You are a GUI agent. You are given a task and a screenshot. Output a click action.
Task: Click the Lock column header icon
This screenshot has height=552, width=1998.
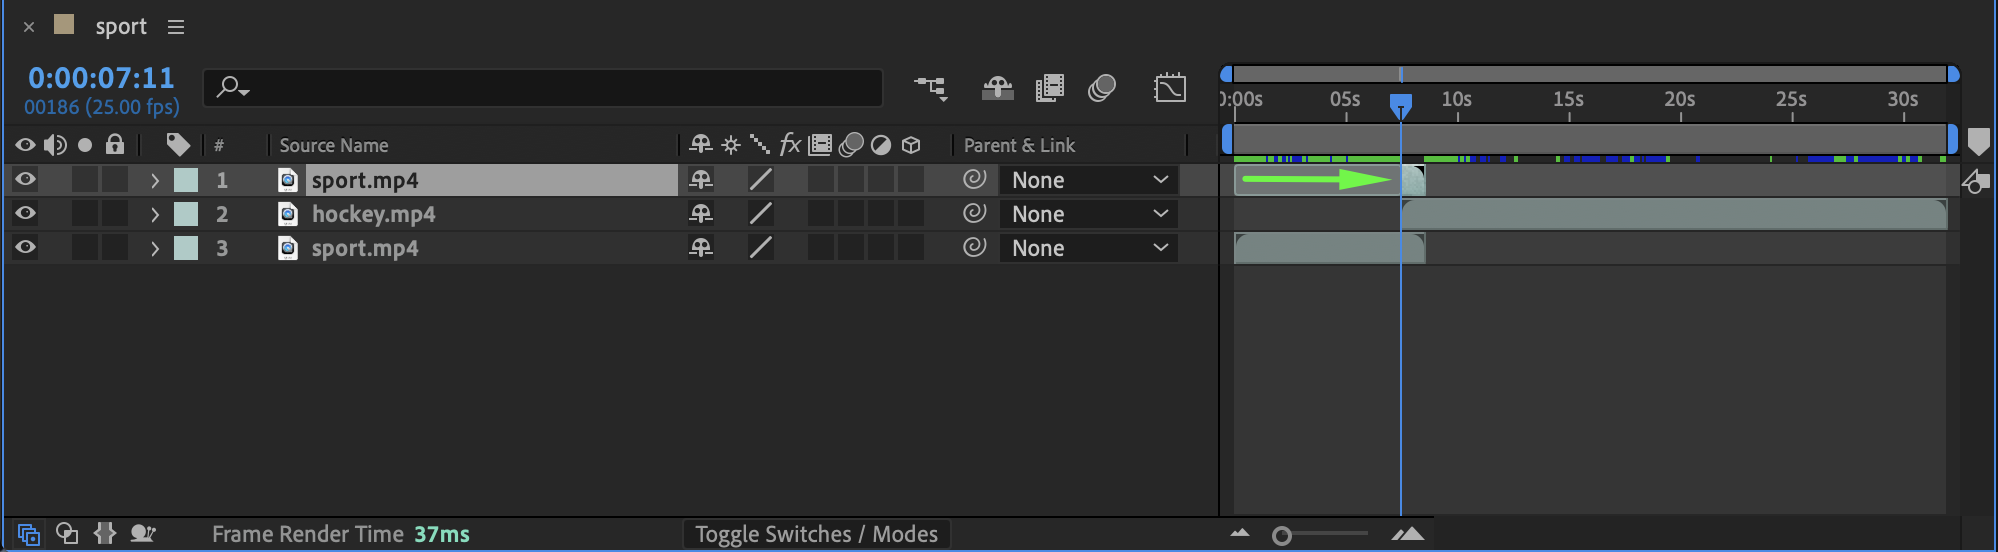pyautogui.click(x=115, y=145)
